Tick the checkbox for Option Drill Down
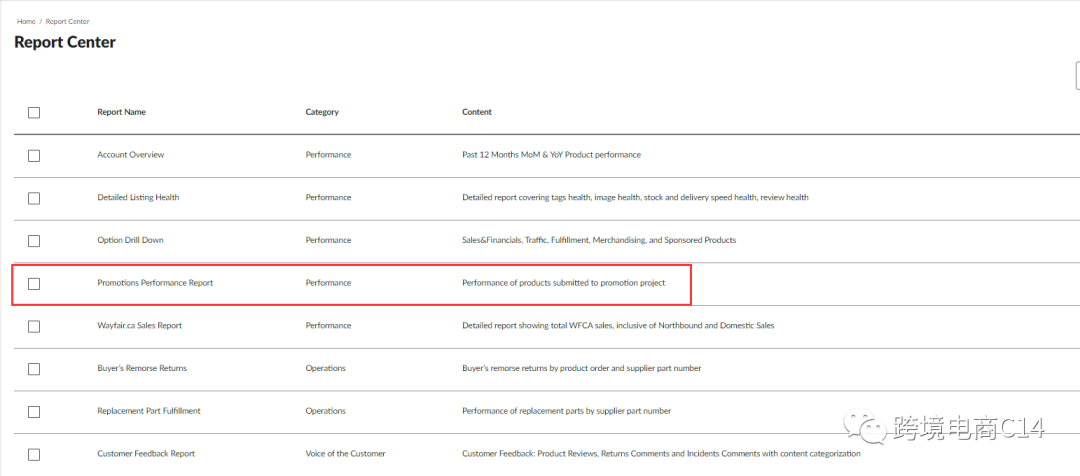 coord(34,241)
